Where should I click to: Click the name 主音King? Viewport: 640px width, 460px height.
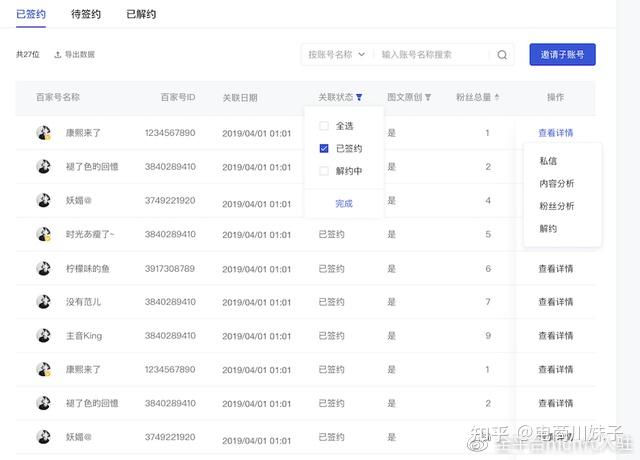[x=84, y=336]
